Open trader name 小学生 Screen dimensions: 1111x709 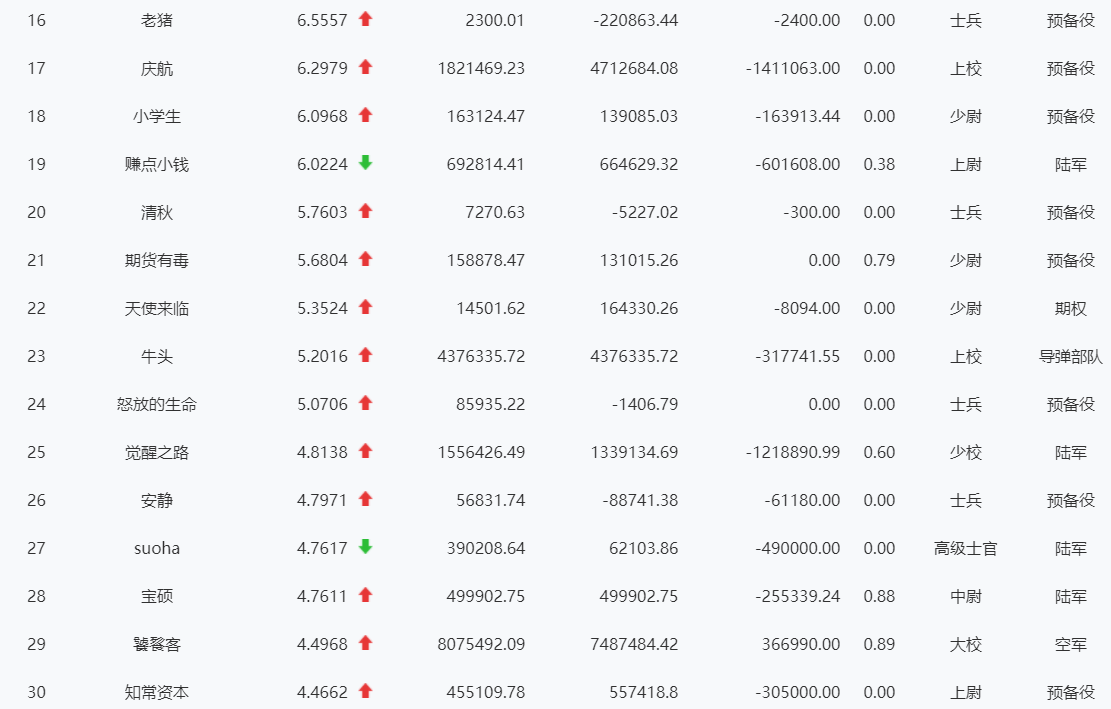coord(157,116)
